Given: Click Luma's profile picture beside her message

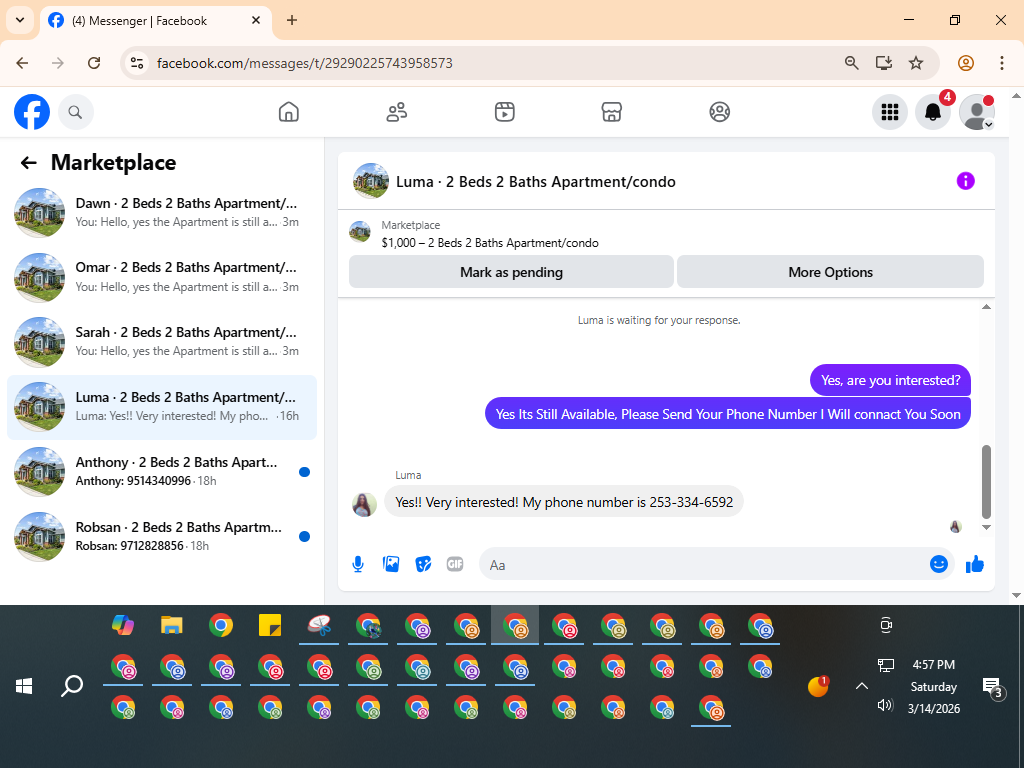Looking at the screenshot, I should (x=364, y=505).
